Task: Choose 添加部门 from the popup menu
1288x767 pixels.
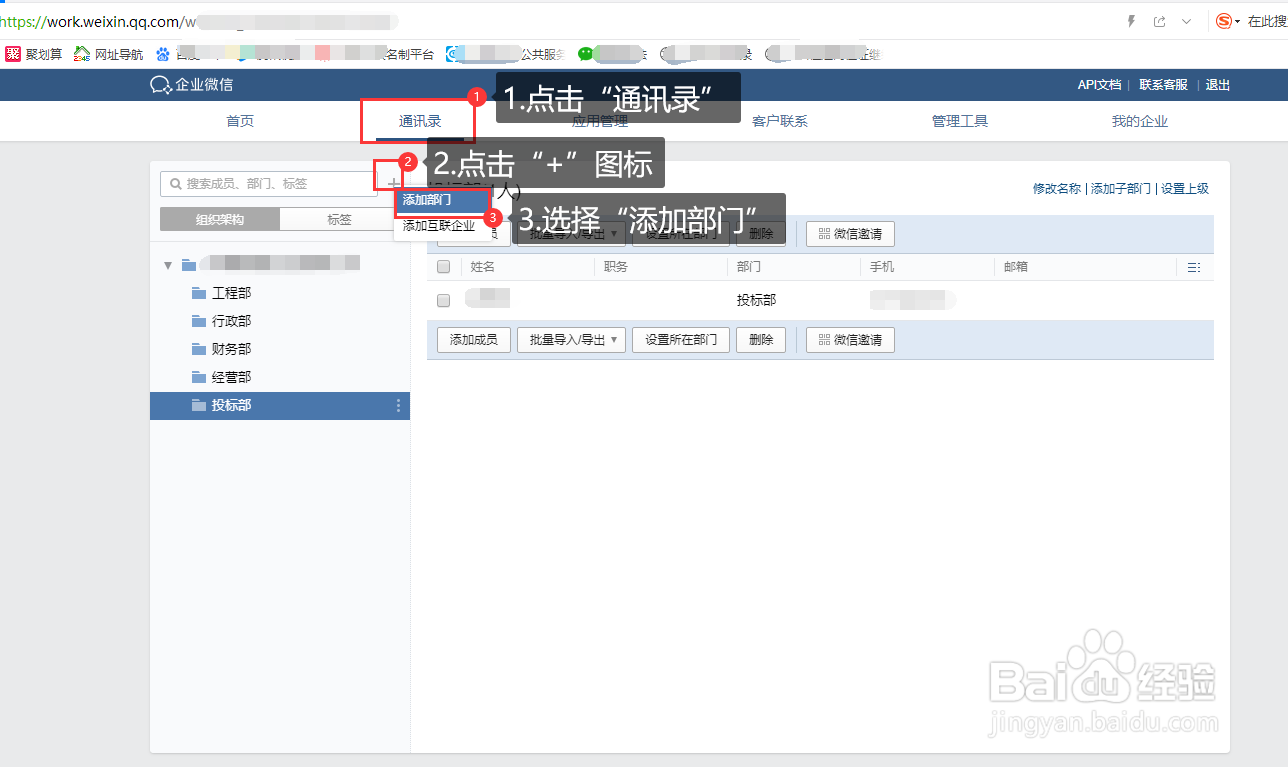Action: pyautogui.click(x=443, y=200)
